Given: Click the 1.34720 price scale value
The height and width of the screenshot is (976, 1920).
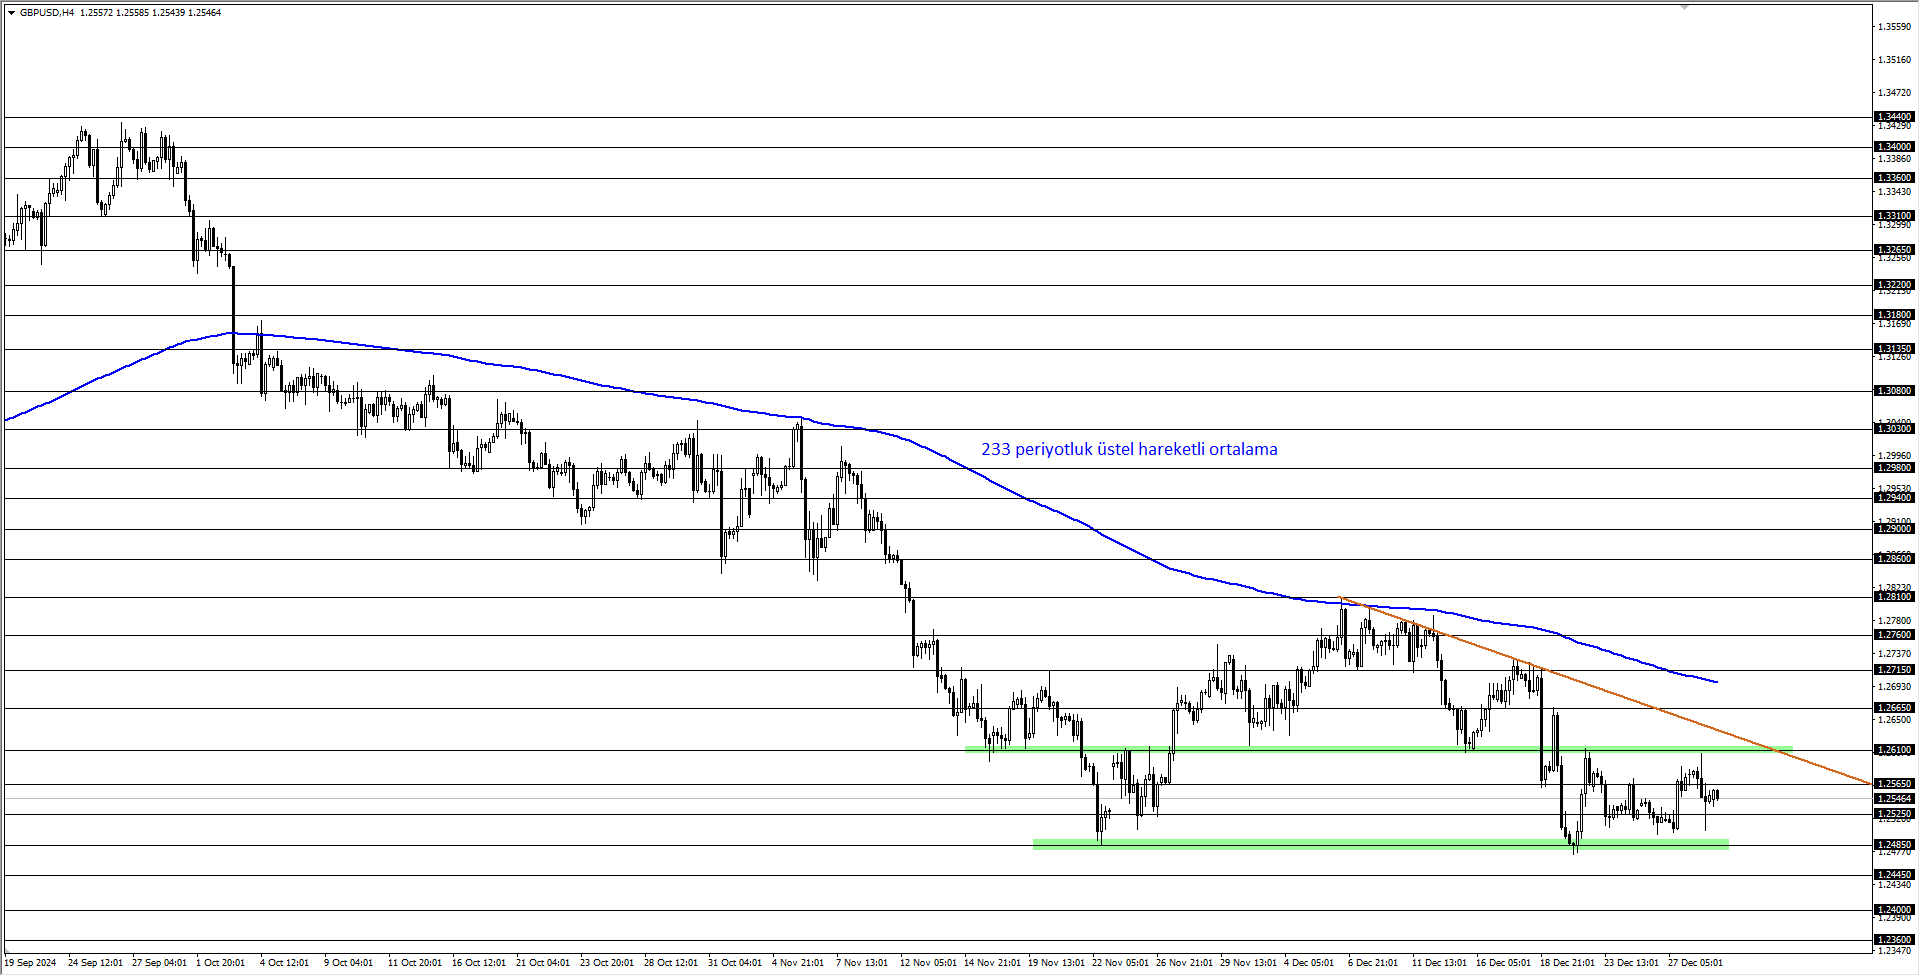Looking at the screenshot, I should pos(1895,93).
